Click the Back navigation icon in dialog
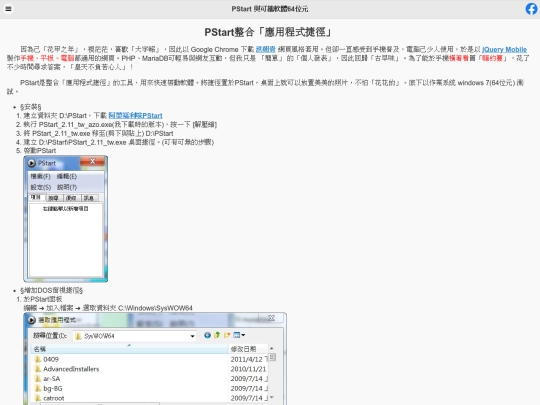Viewport: 540px width, 405px height. [207, 335]
